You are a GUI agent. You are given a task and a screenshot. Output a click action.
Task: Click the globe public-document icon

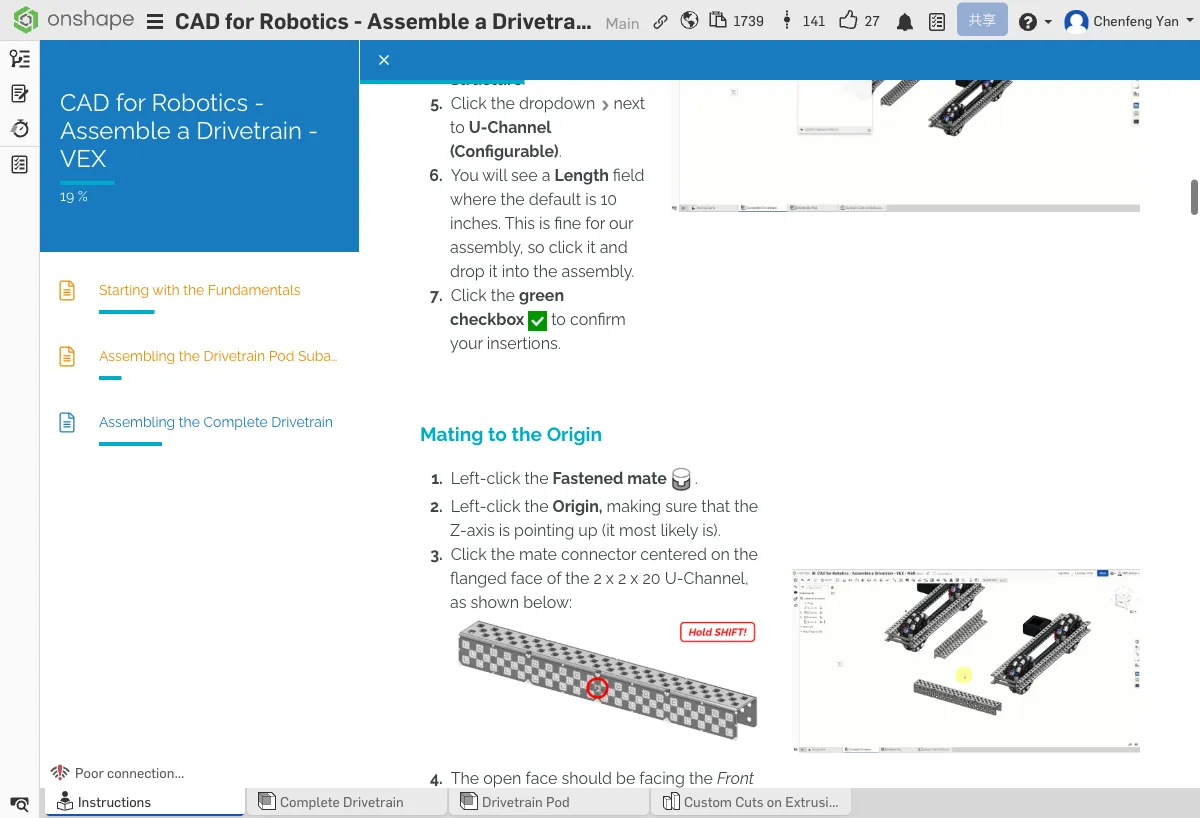tap(689, 21)
